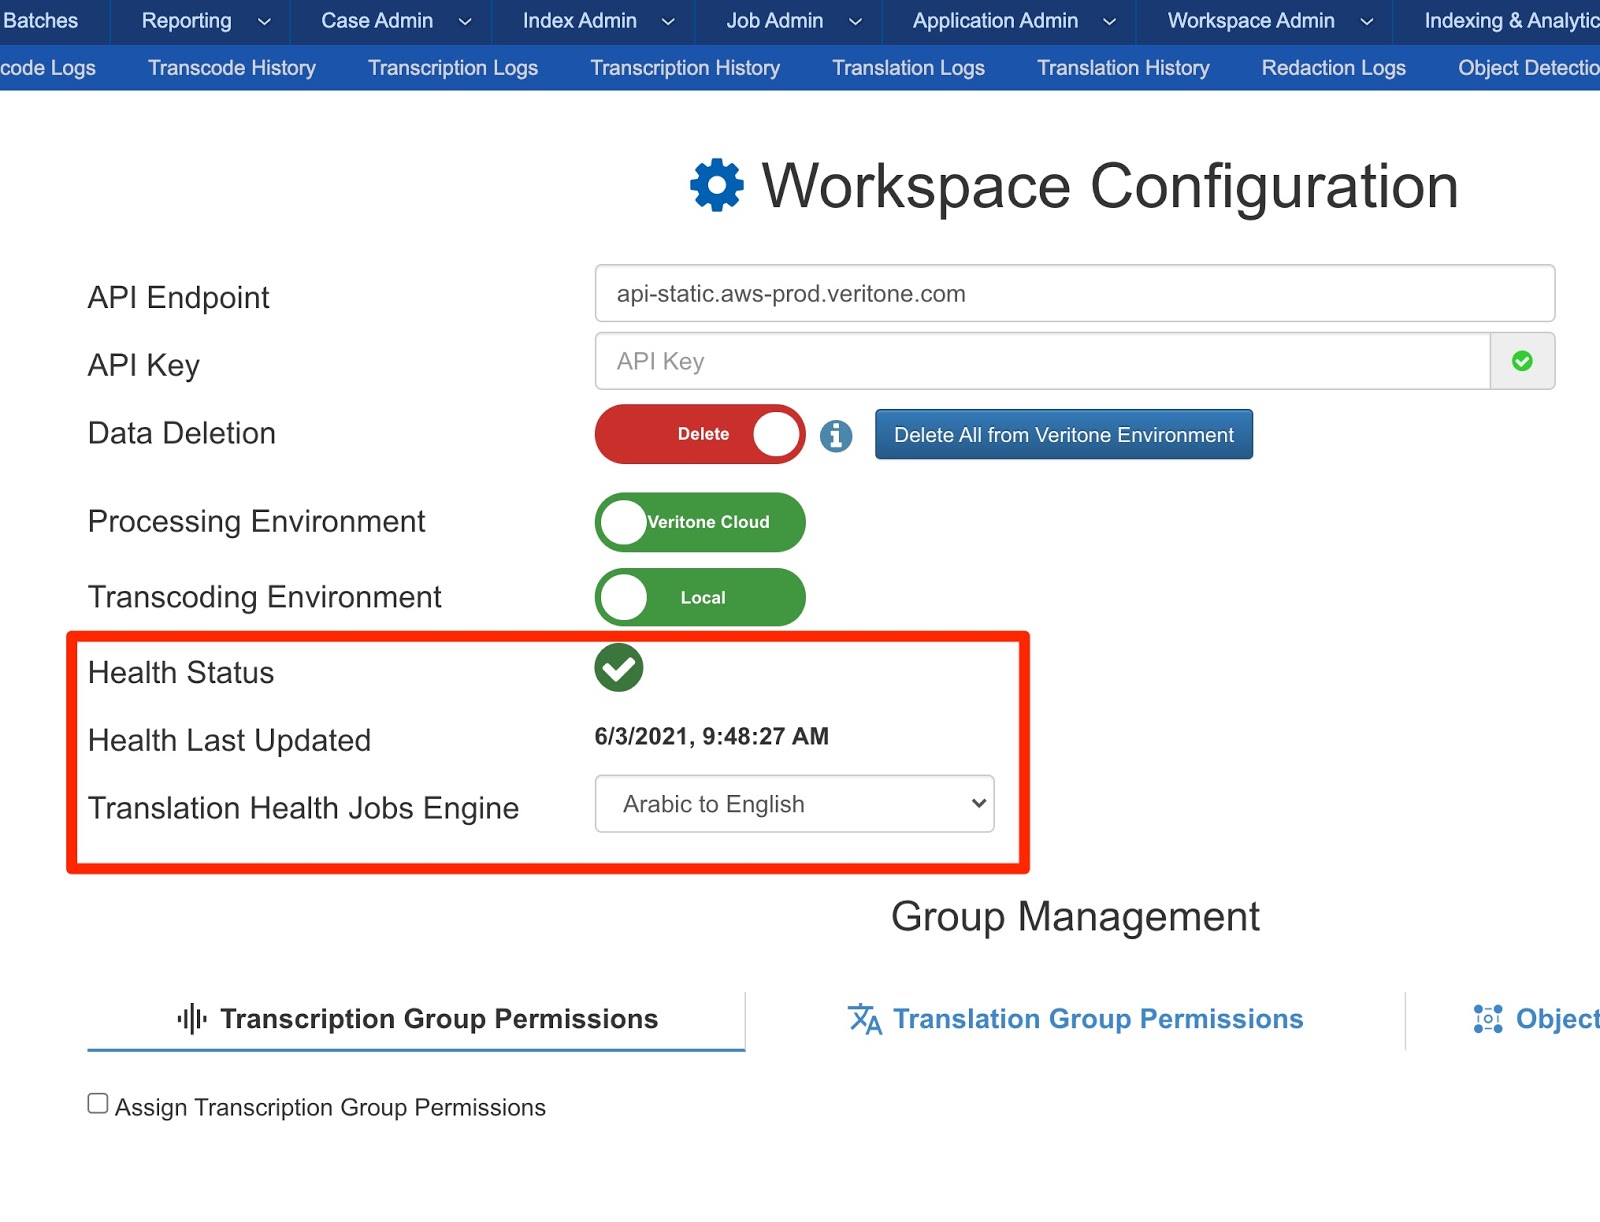Switch the Processing Environment Veritone Cloud toggle
This screenshot has height=1222, width=1600.
[x=700, y=522]
